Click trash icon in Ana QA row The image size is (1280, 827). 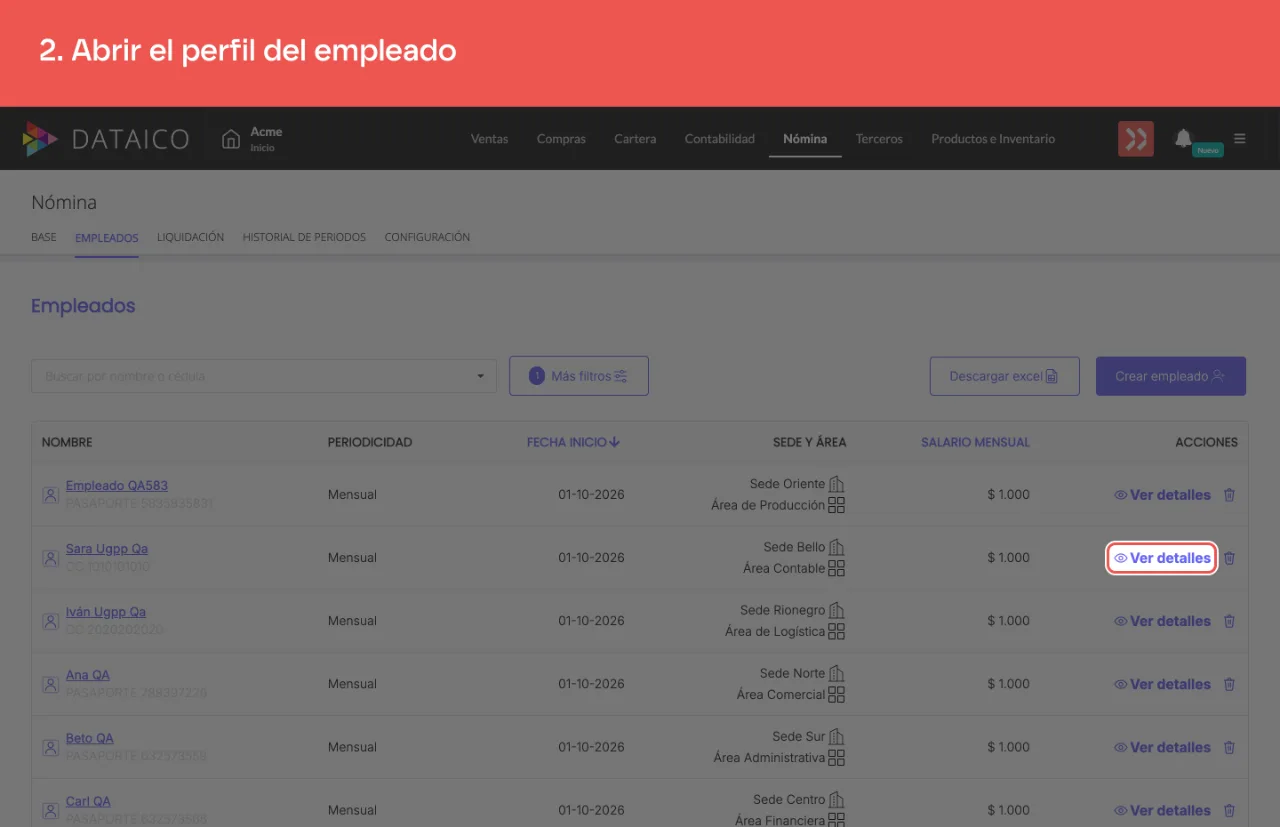tap(1230, 684)
